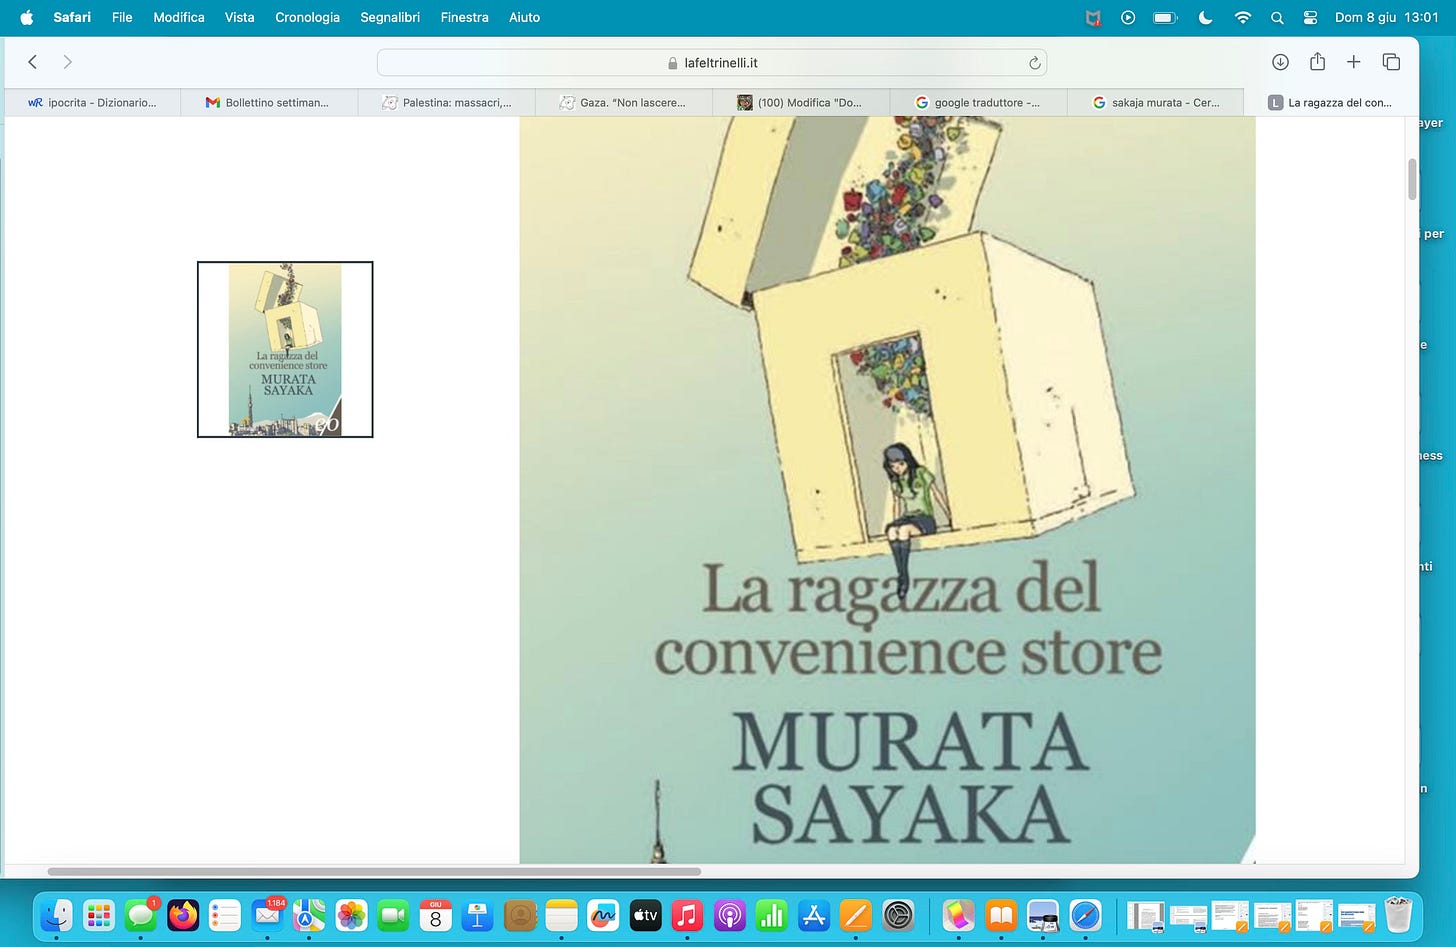Screen dimensions: 1456x947
Task: Open Pages from the Dock
Action: pos(856,914)
